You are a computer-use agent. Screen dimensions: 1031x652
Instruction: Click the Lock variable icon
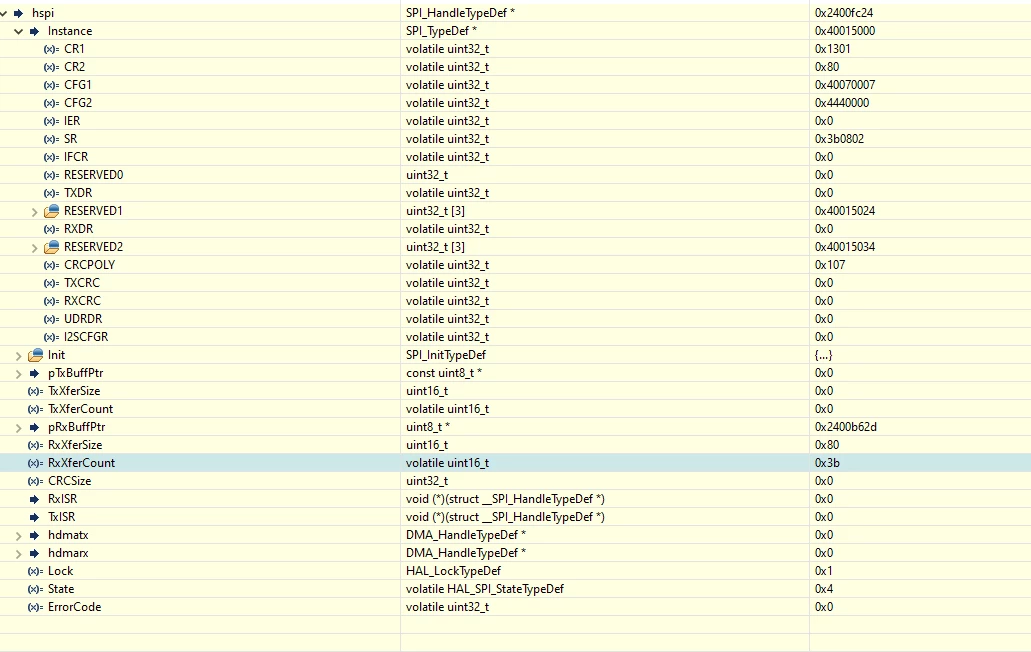coord(36,572)
